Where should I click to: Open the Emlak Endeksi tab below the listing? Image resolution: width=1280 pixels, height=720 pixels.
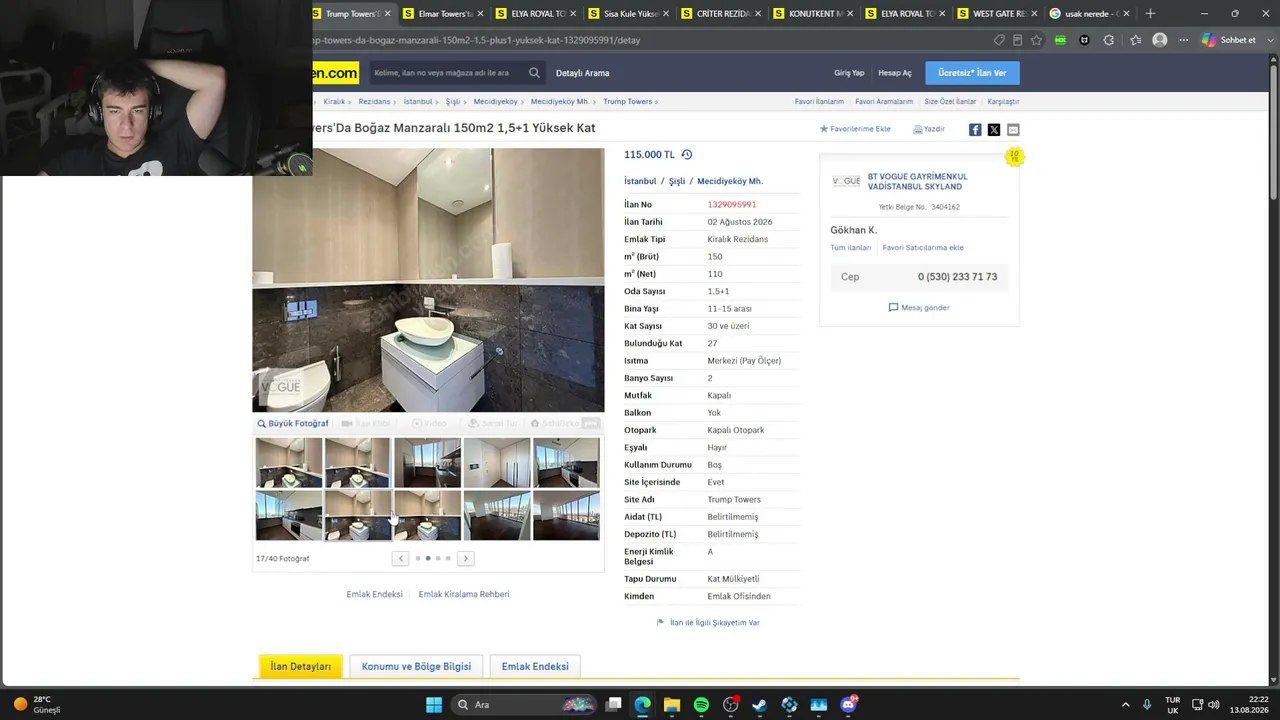click(x=535, y=666)
